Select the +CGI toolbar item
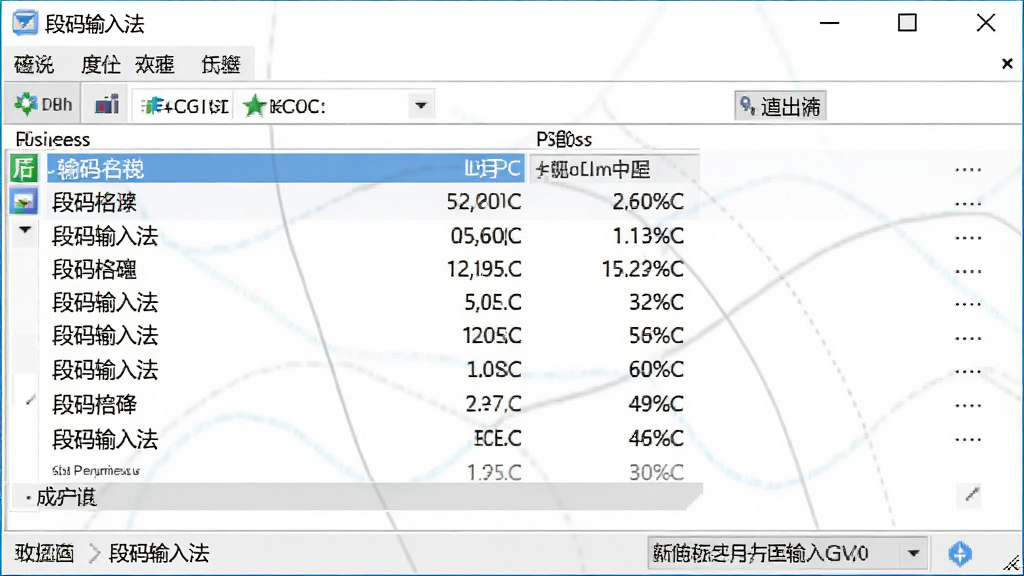The width and height of the screenshot is (1024, 576). (x=184, y=106)
